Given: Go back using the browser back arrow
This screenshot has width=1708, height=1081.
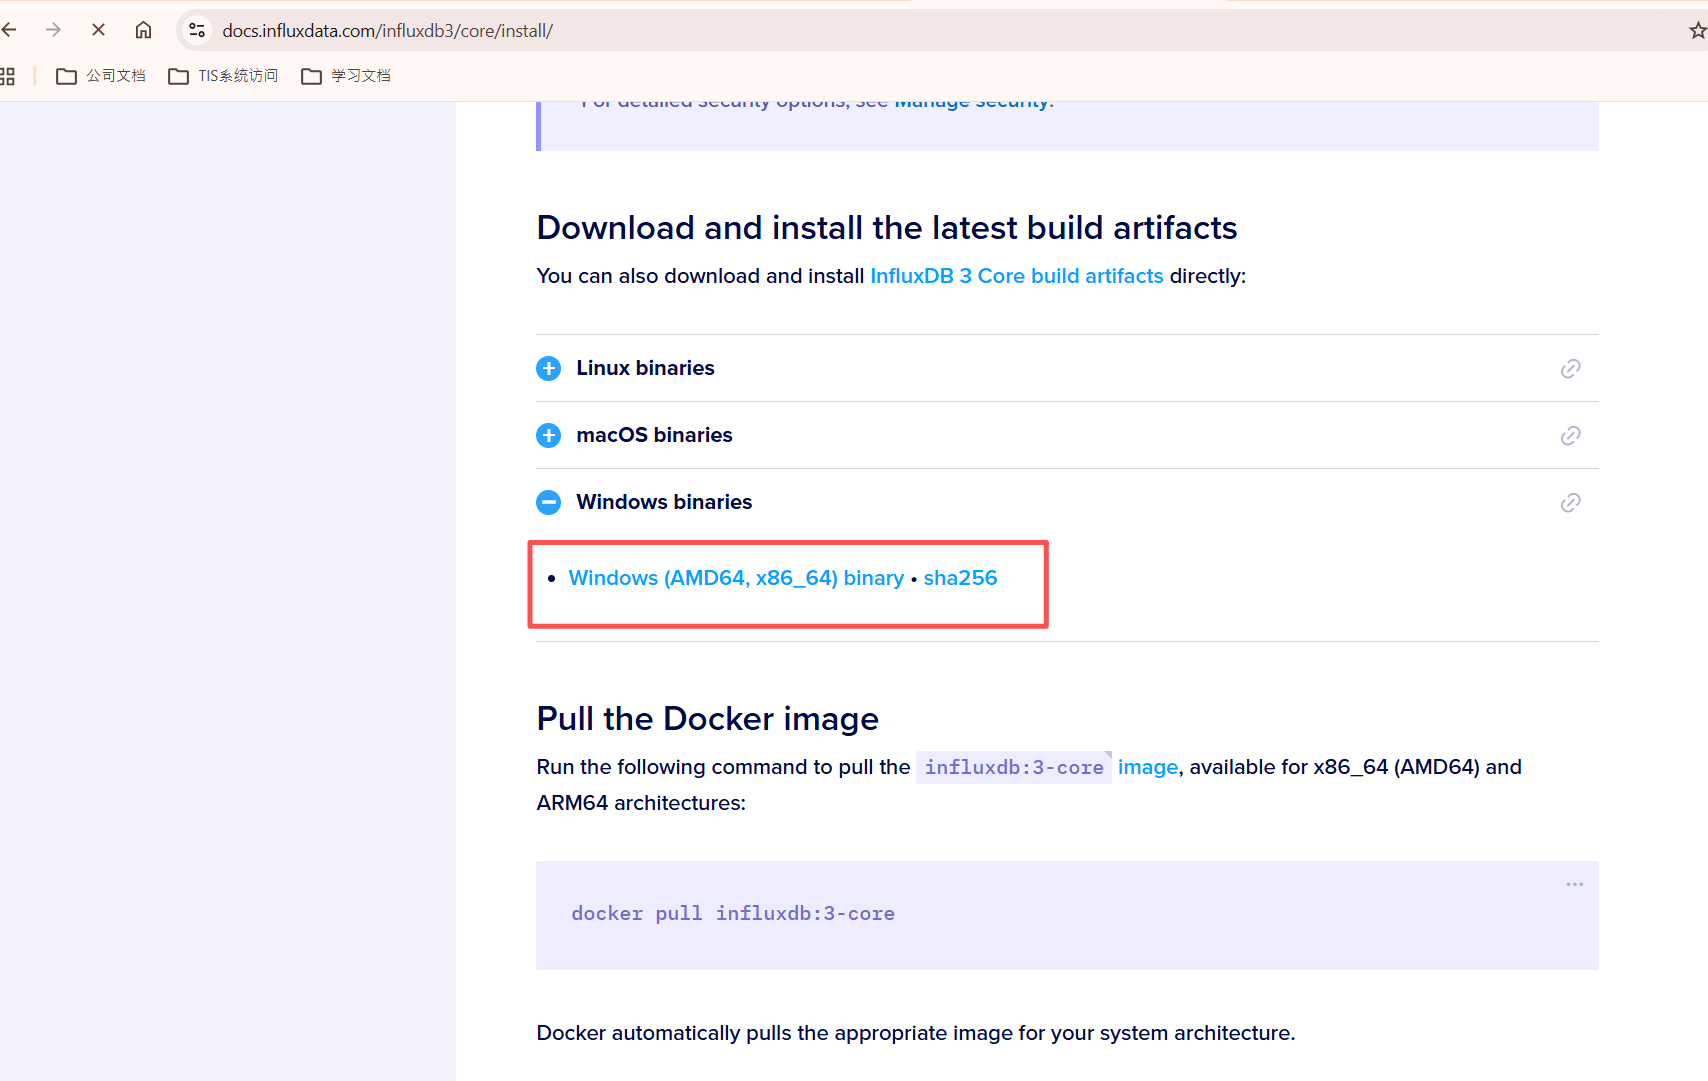Looking at the screenshot, I should (9, 30).
